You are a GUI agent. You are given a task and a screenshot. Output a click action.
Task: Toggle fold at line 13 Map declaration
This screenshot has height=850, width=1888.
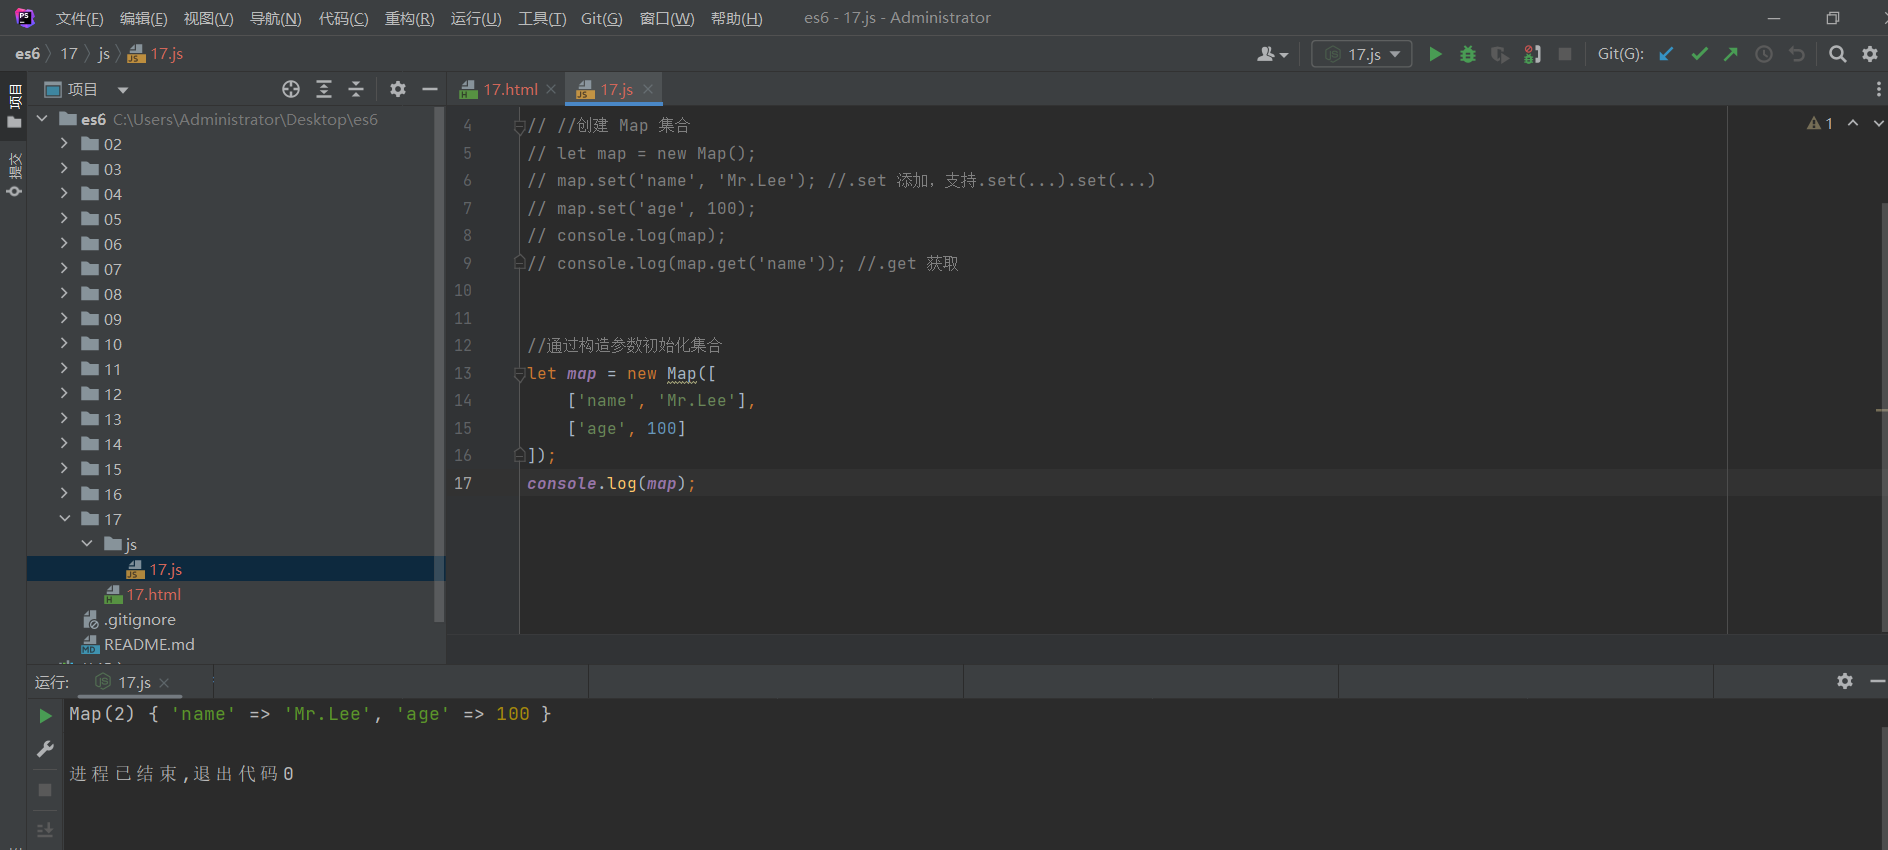tap(519, 374)
